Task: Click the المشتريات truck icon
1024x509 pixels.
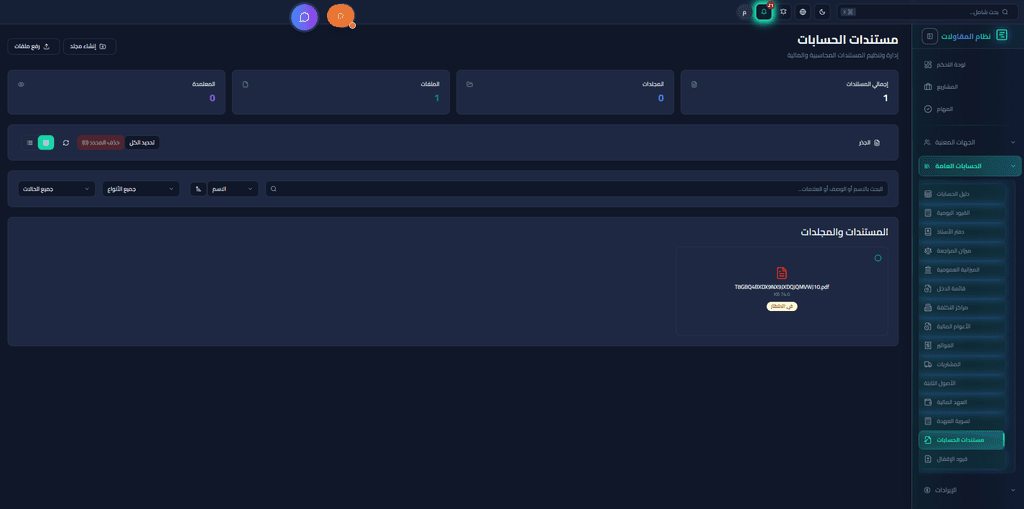Action: point(928,364)
